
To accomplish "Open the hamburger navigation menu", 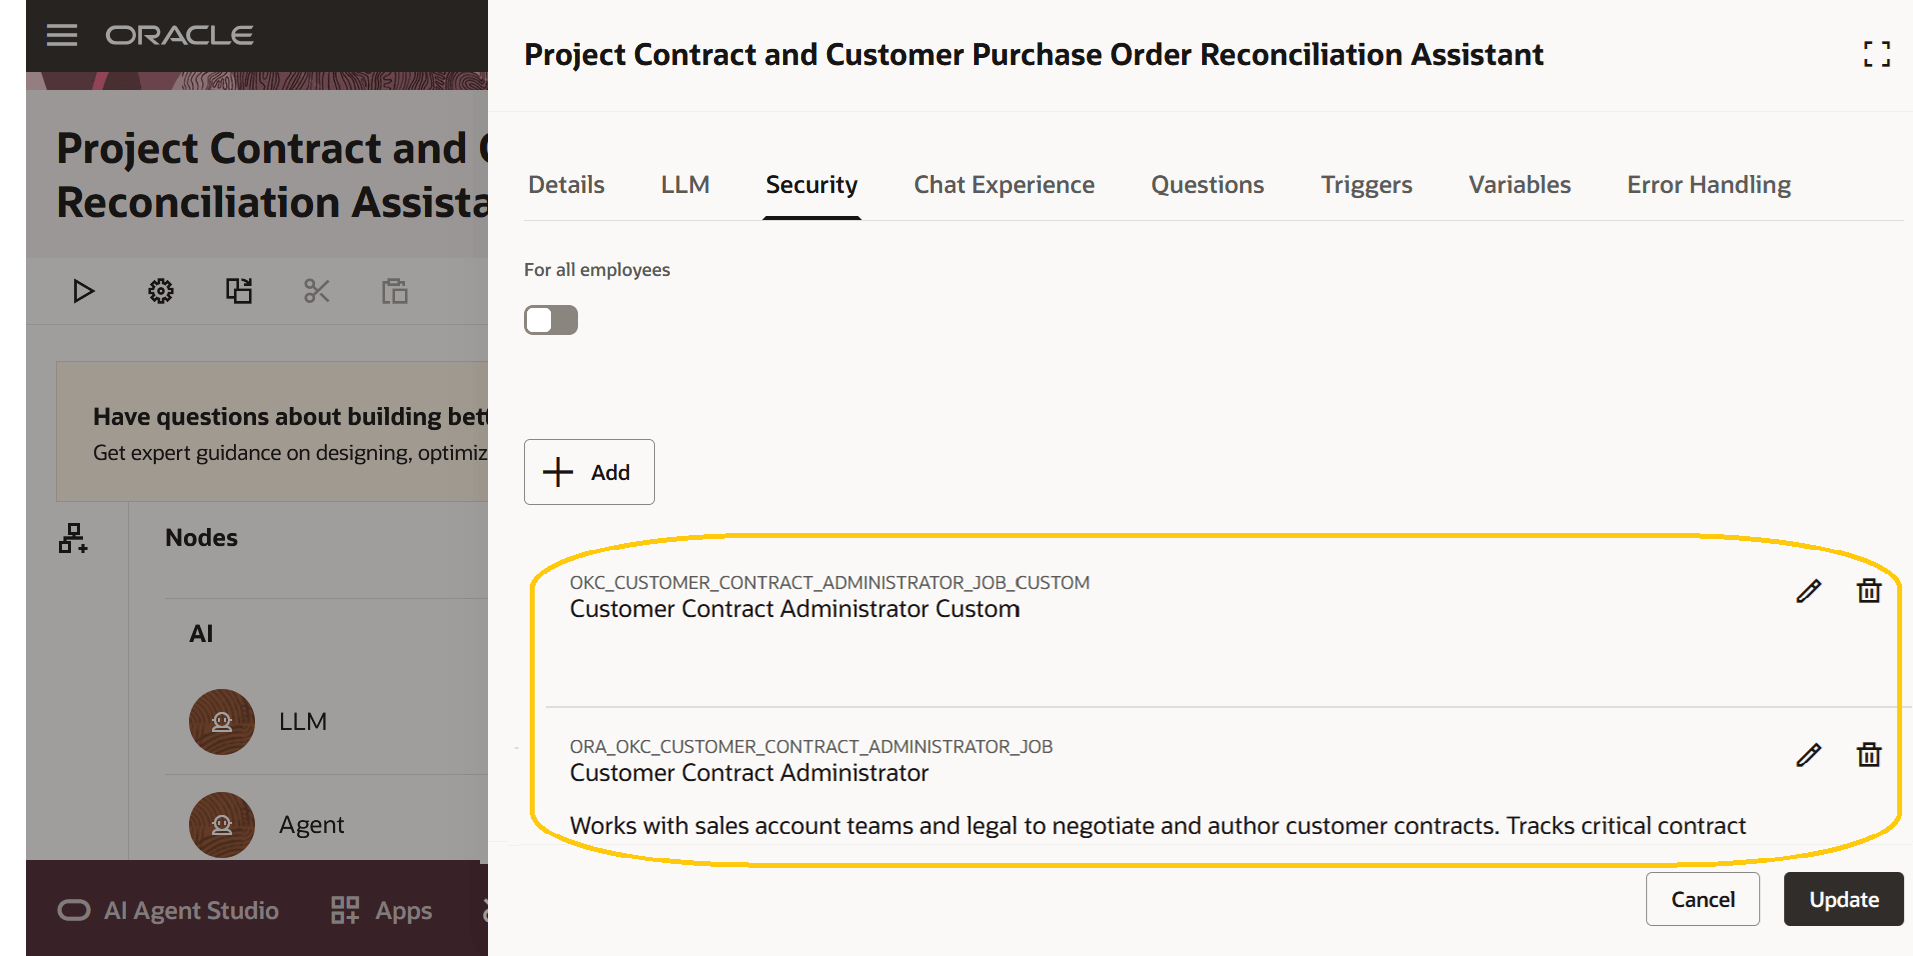I will (62, 35).
